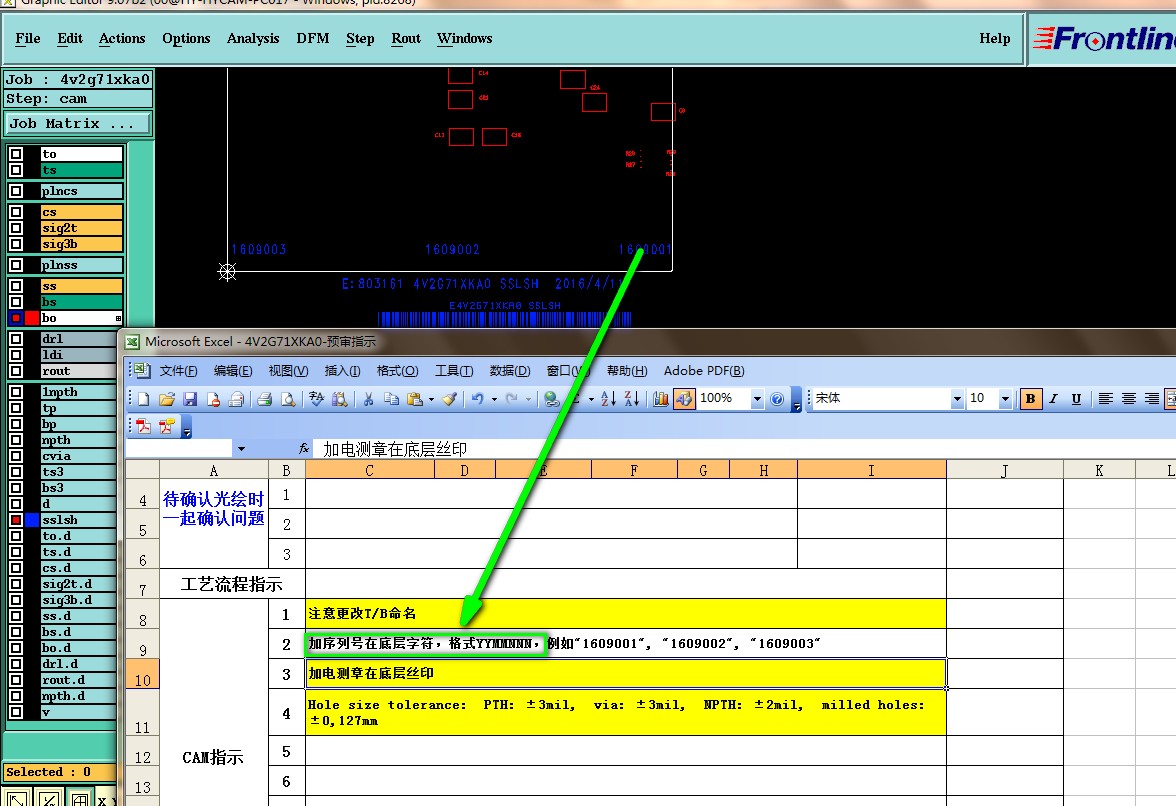Click the Convert to PDF and Email icon
The height and width of the screenshot is (806, 1176).
166,427
